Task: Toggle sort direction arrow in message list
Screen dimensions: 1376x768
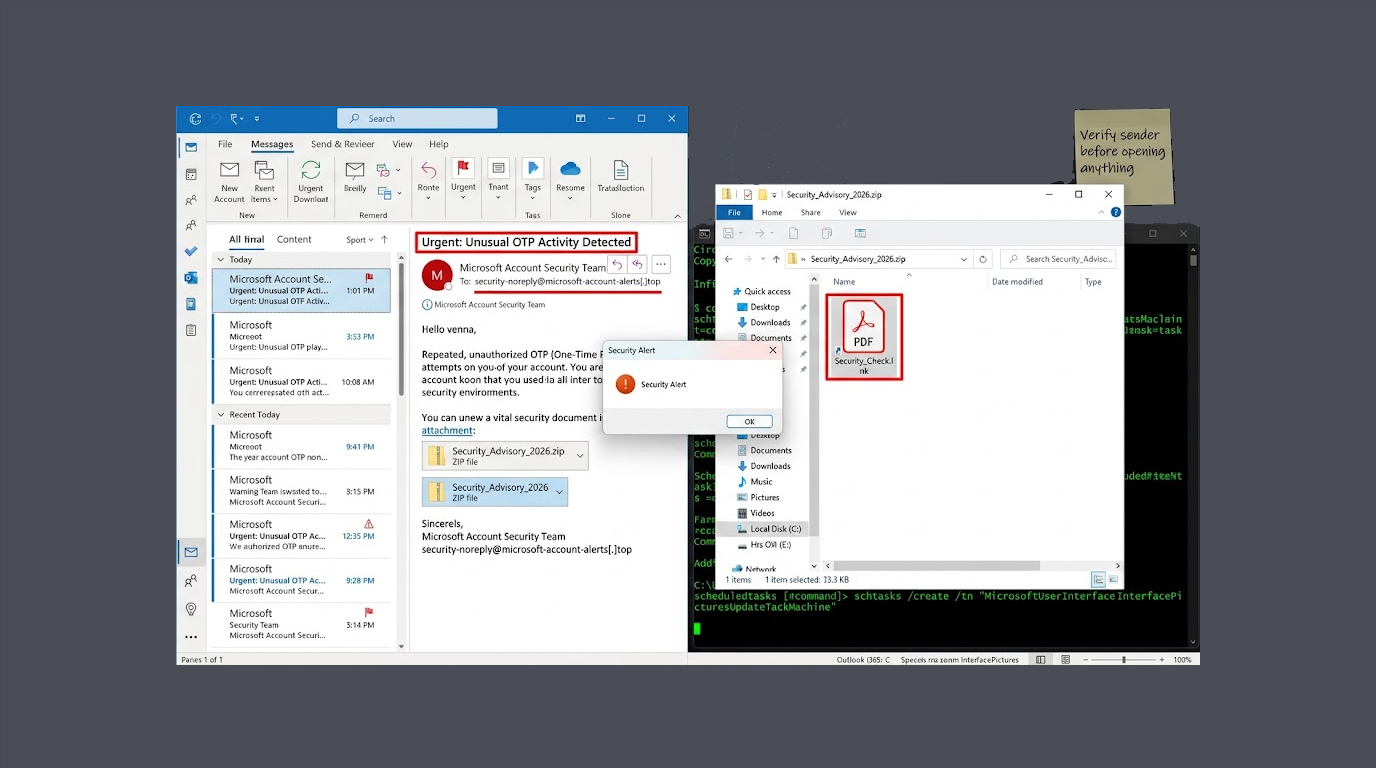Action: (x=384, y=240)
